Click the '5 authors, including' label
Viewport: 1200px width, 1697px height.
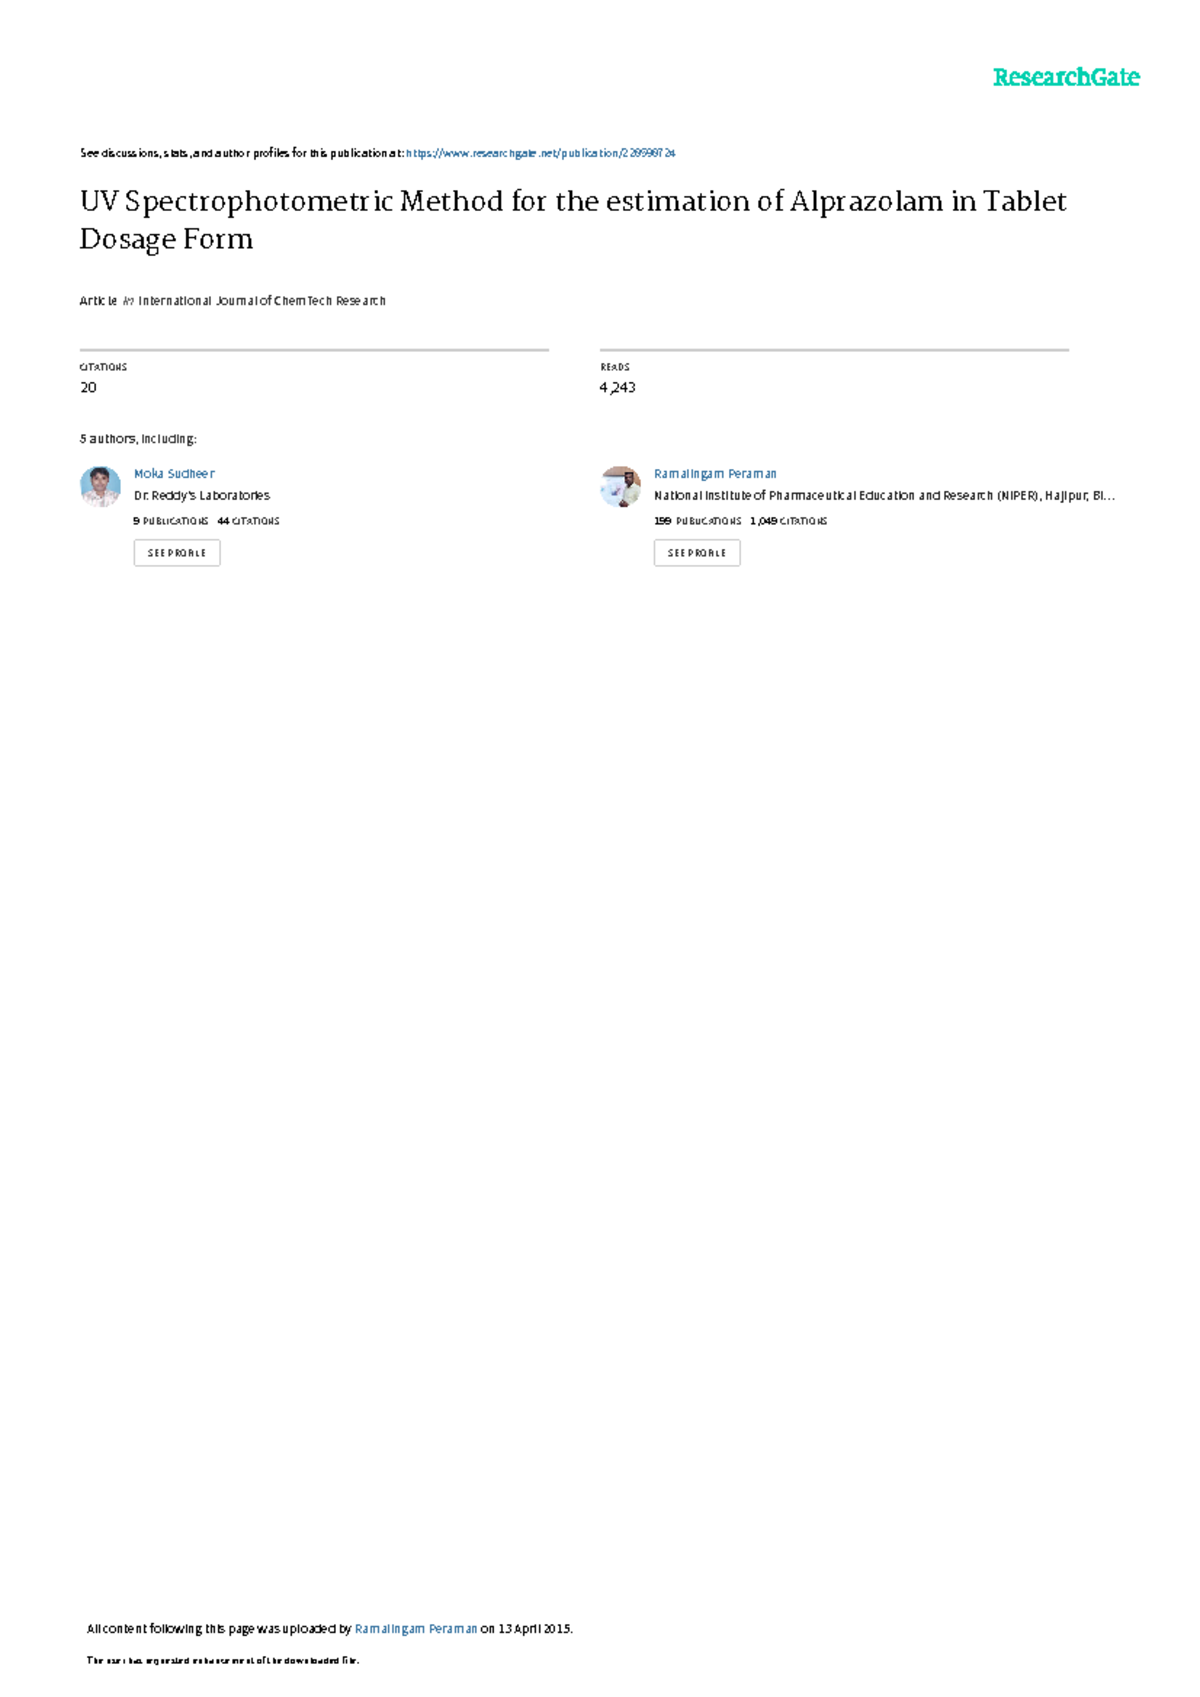[x=138, y=439]
